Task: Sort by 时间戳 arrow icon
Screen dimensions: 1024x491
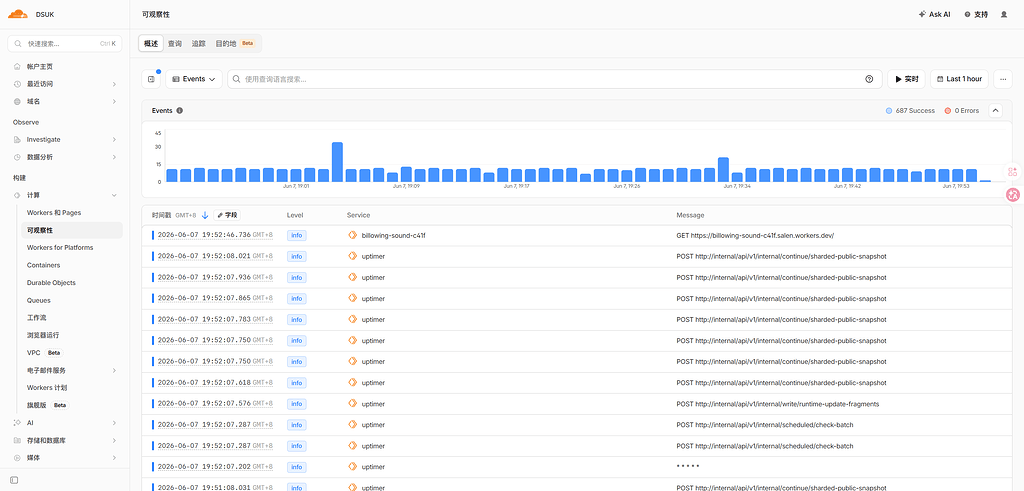Action: [x=204, y=215]
